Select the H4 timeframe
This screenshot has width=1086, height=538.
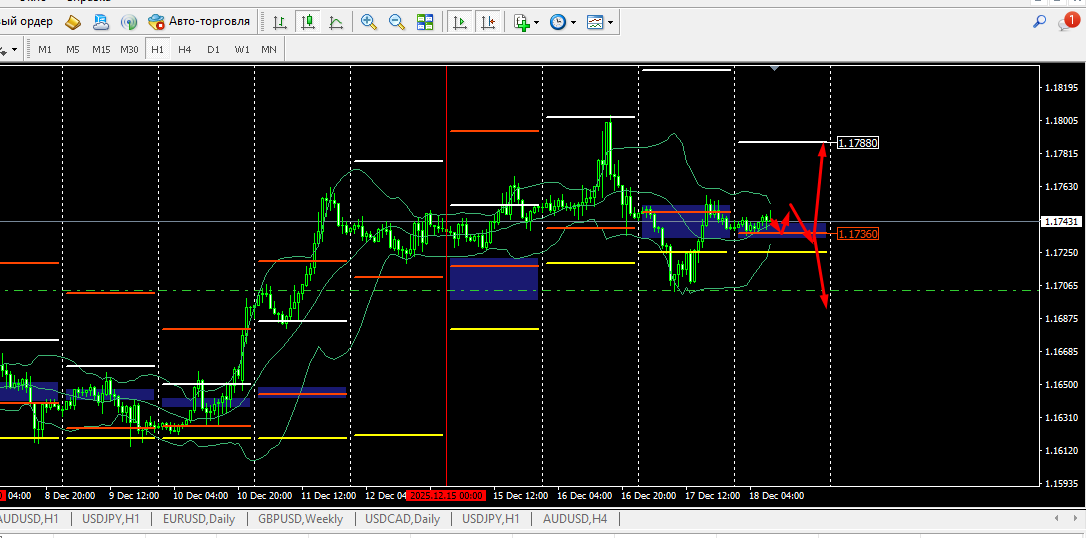coord(184,50)
